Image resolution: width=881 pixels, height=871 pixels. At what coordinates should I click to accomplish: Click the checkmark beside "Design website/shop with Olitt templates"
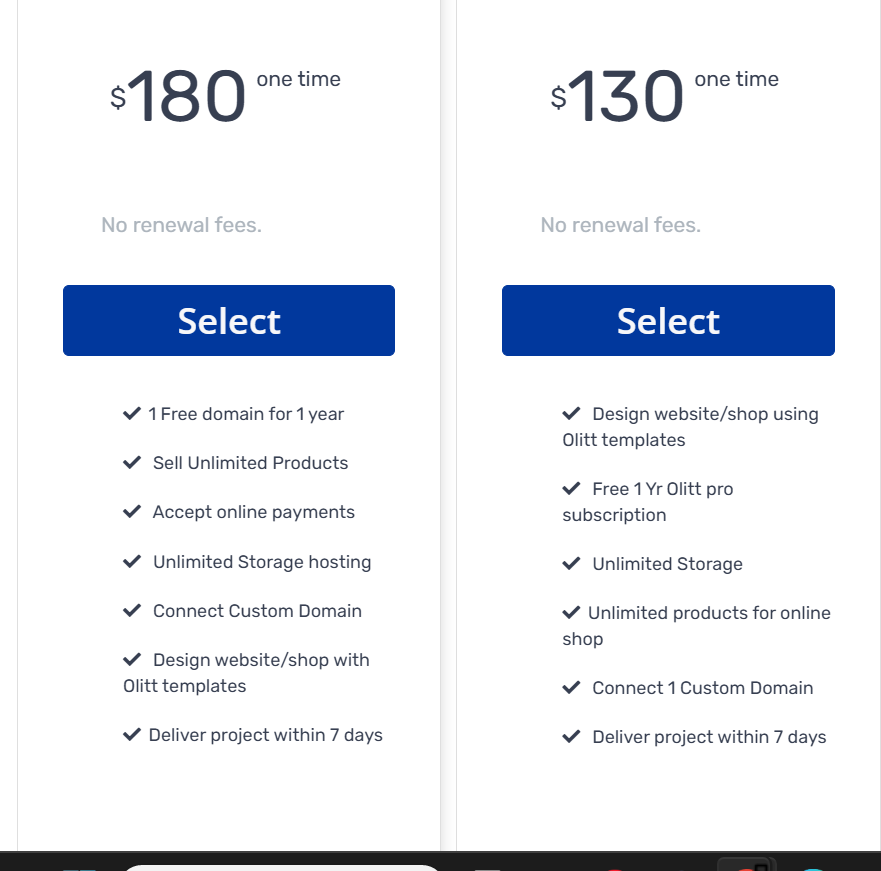131,660
